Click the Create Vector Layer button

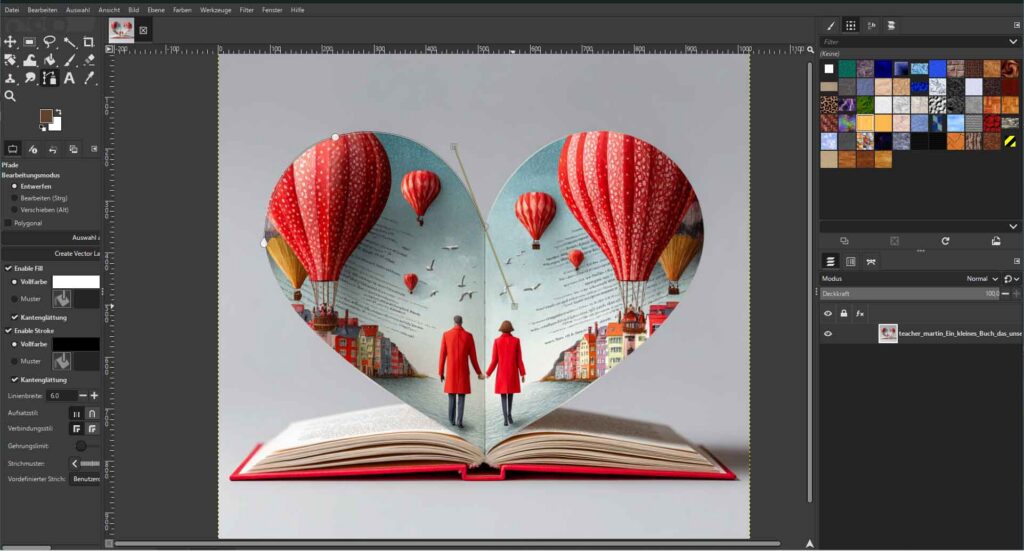point(51,253)
